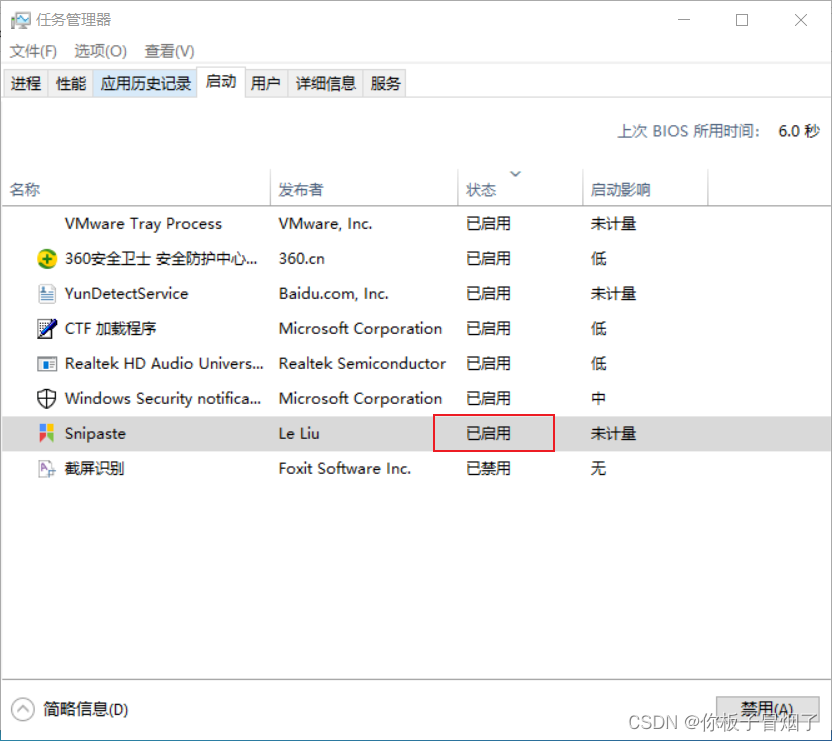832x741 pixels.
Task: Click the Task Manager title bar icon
Action: click(21, 20)
